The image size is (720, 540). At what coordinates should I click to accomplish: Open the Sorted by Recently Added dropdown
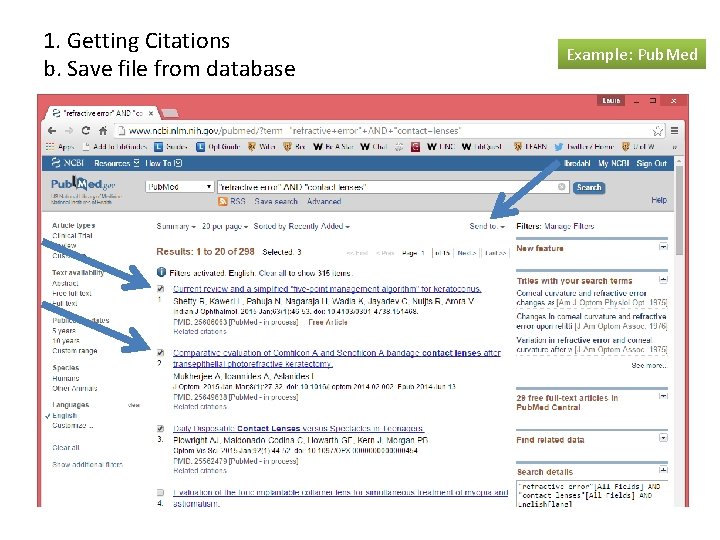302,226
